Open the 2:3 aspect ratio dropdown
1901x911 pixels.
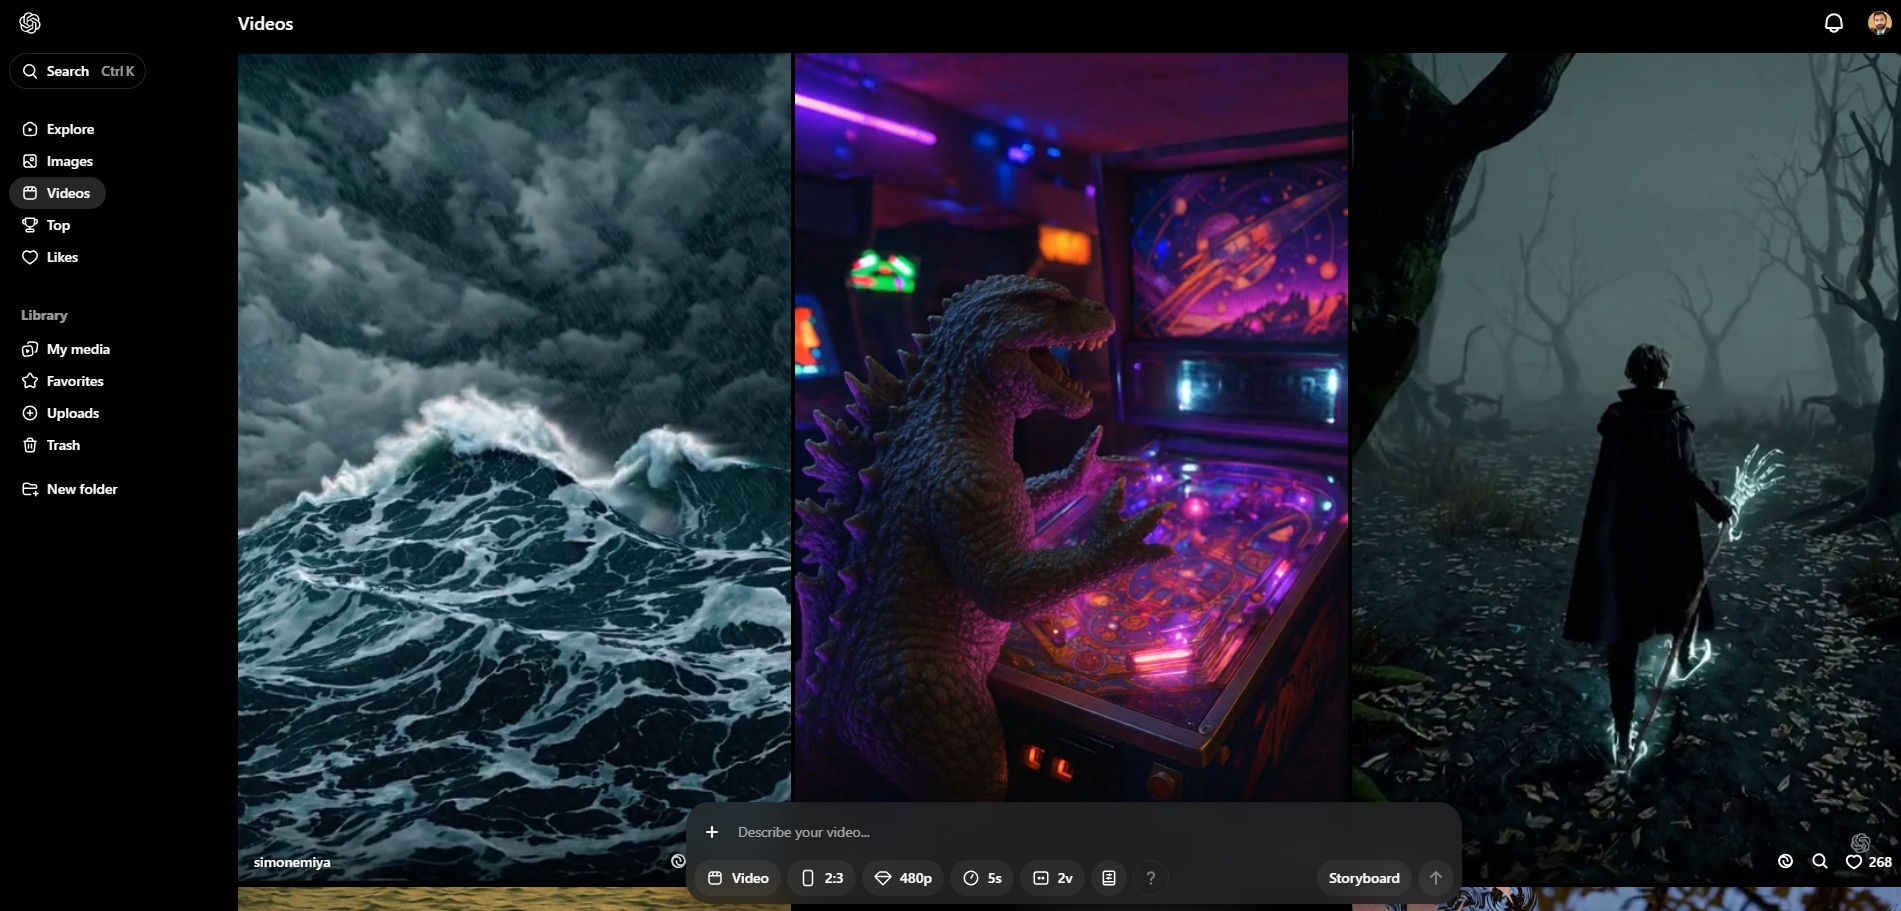pyautogui.click(x=822, y=878)
